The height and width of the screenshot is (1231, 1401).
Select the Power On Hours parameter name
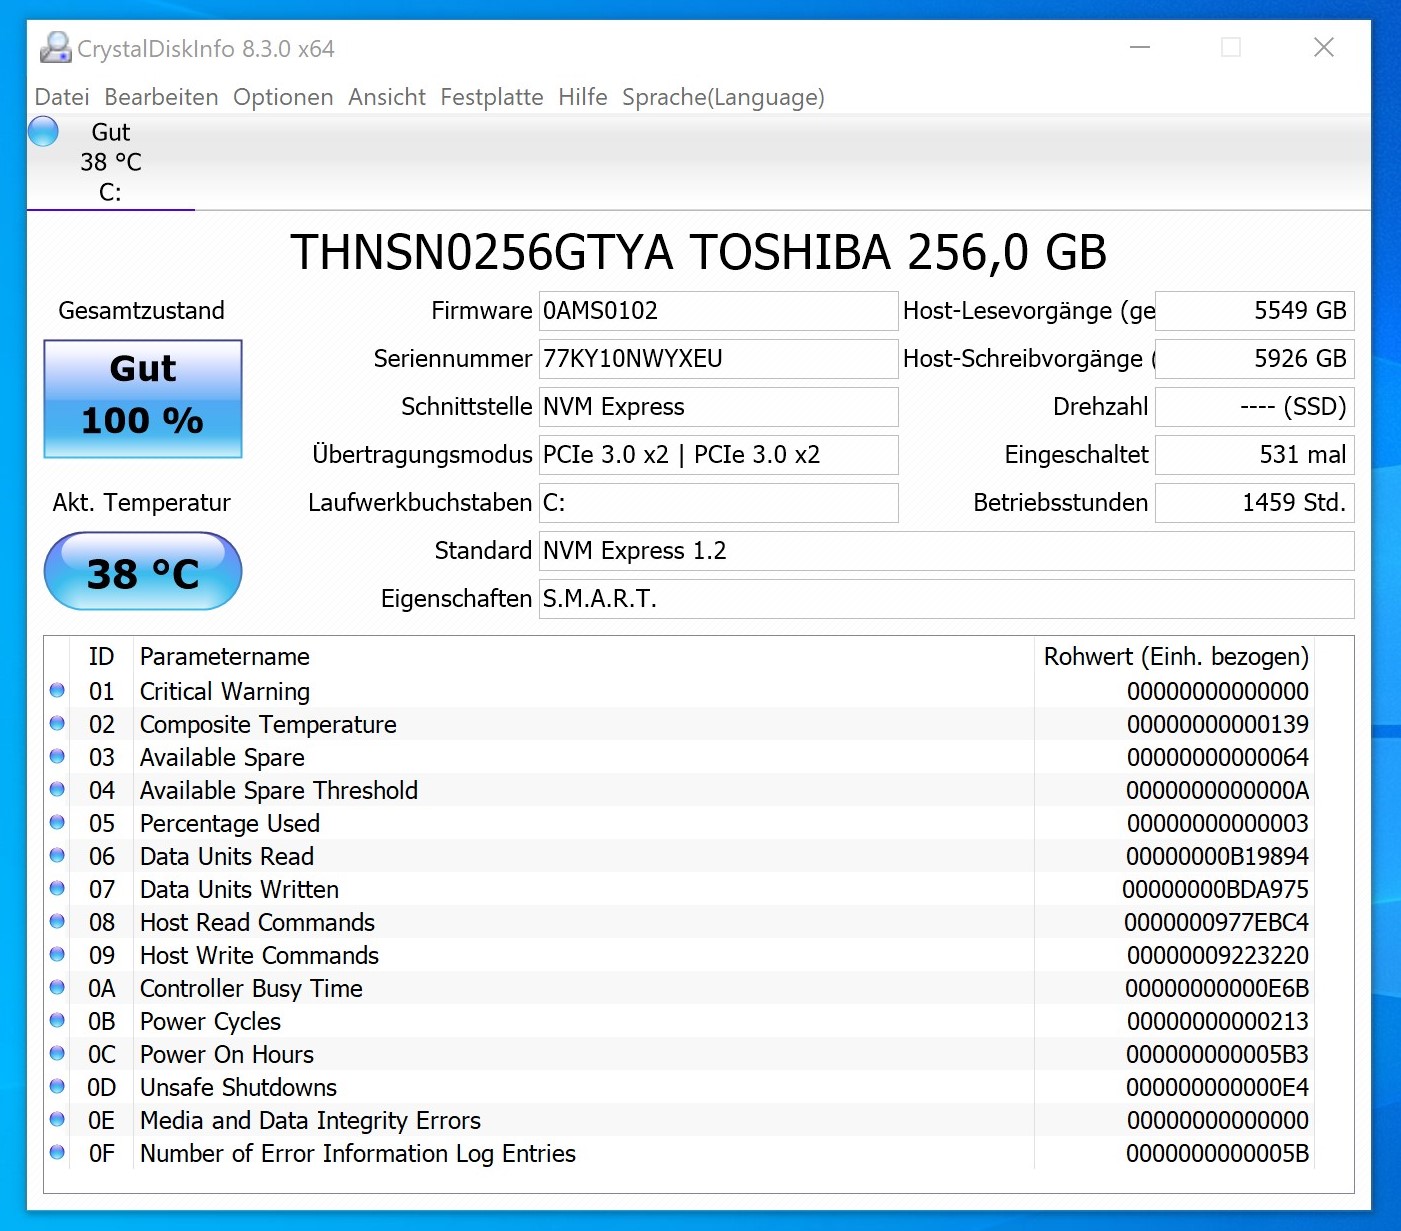pyautogui.click(x=227, y=1054)
